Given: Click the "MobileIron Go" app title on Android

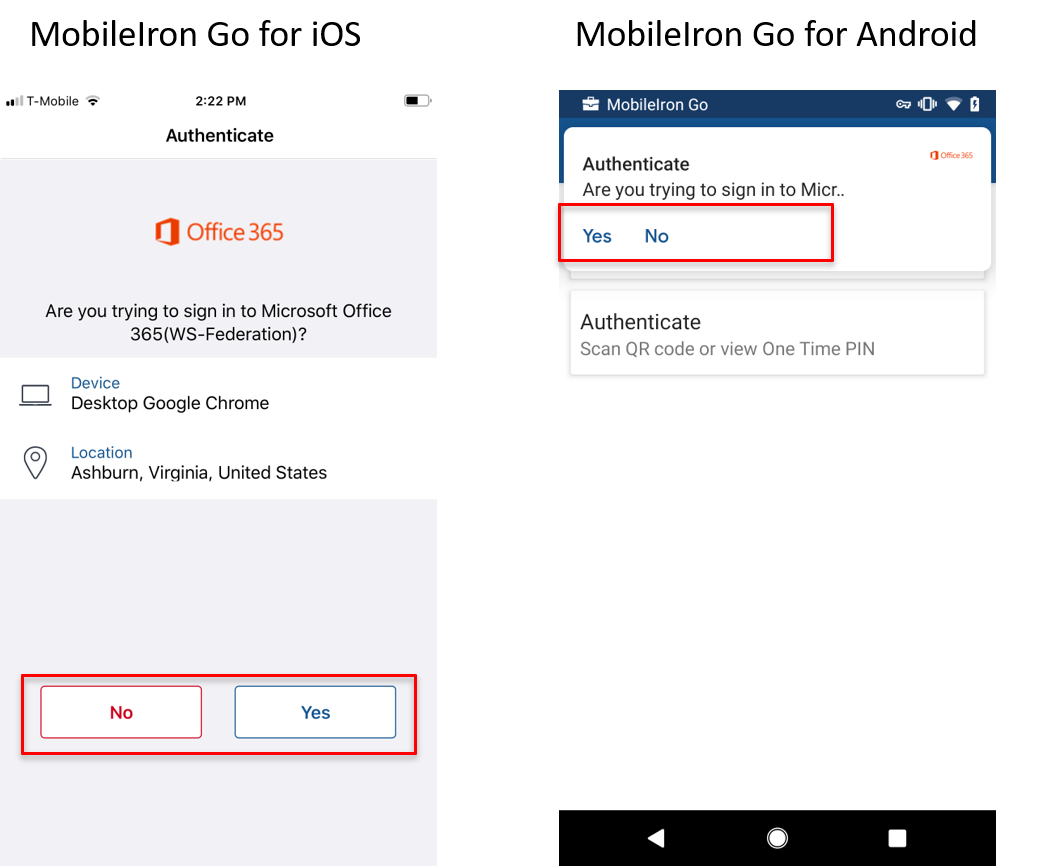Looking at the screenshot, I should point(657,105).
